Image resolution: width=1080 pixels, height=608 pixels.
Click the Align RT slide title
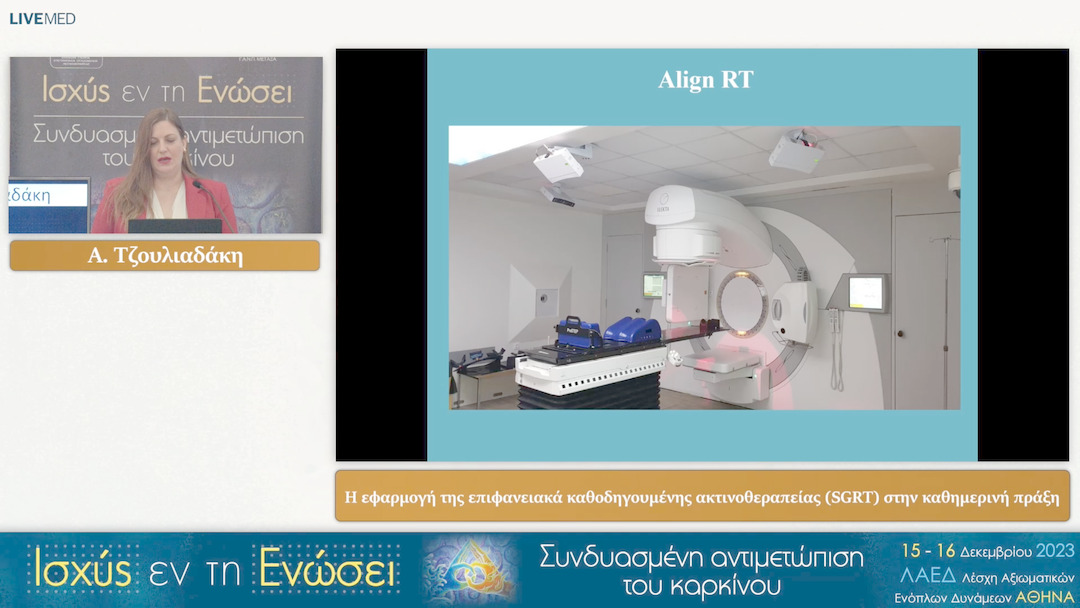(705, 80)
